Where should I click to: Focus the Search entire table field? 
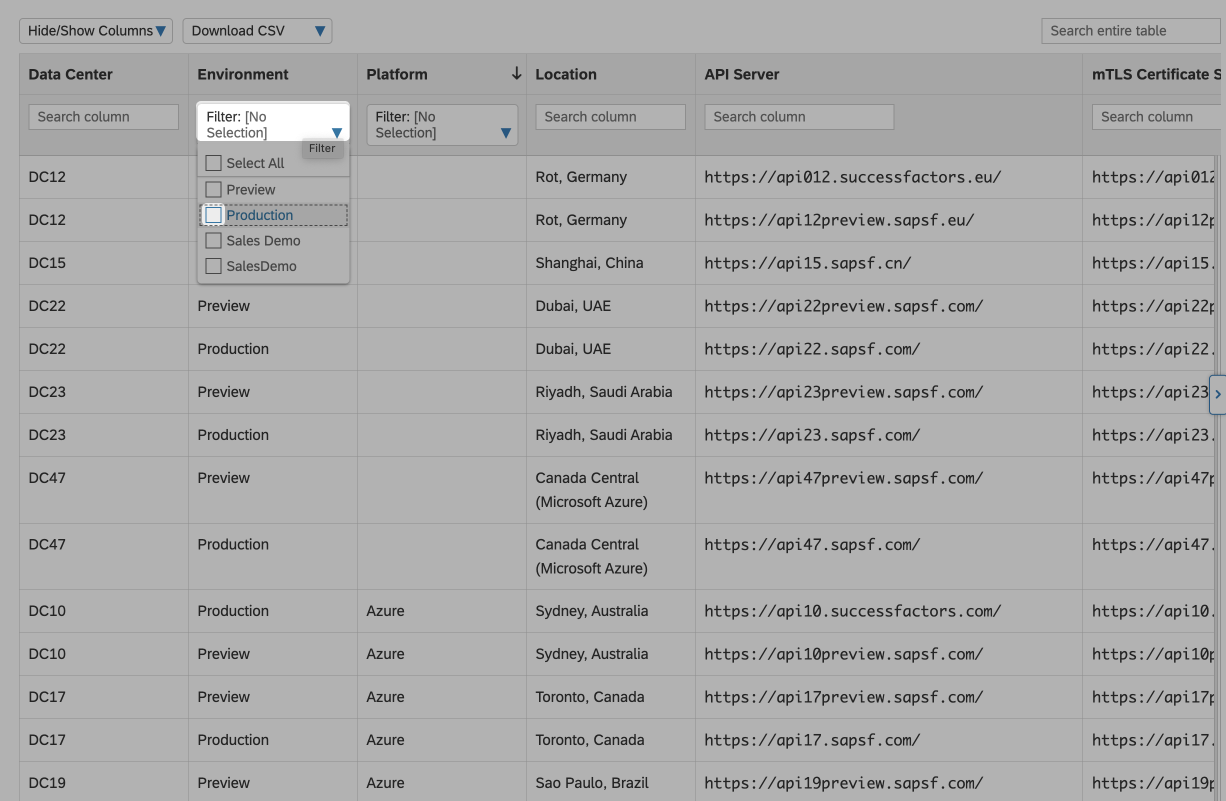pyautogui.click(x=1130, y=31)
